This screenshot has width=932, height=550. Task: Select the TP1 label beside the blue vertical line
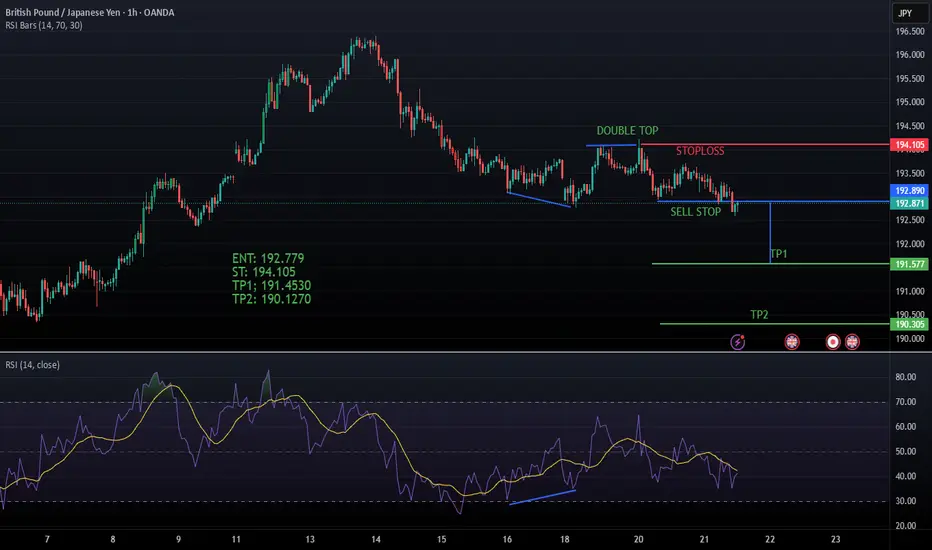click(x=779, y=254)
